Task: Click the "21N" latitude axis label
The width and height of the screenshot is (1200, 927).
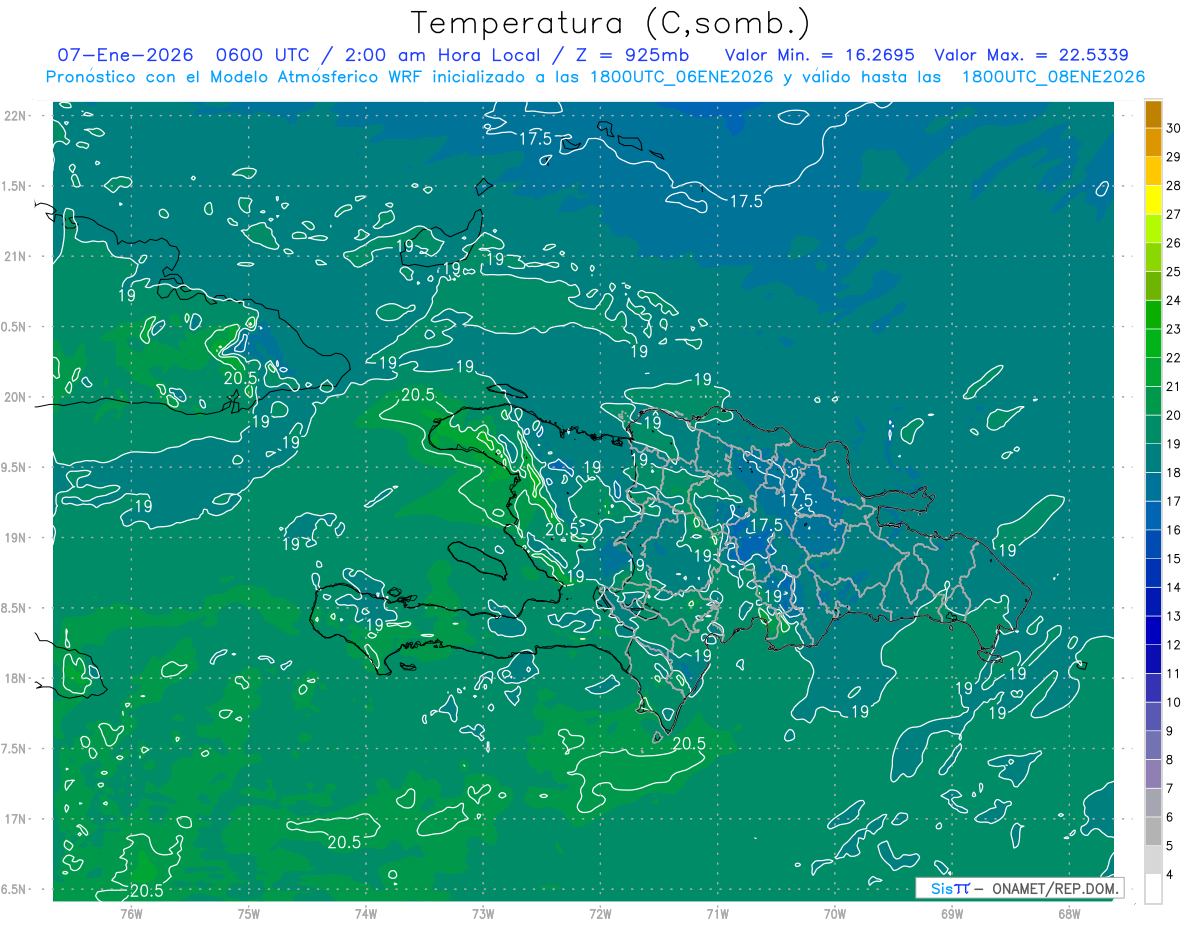Action: click(15, 257)
